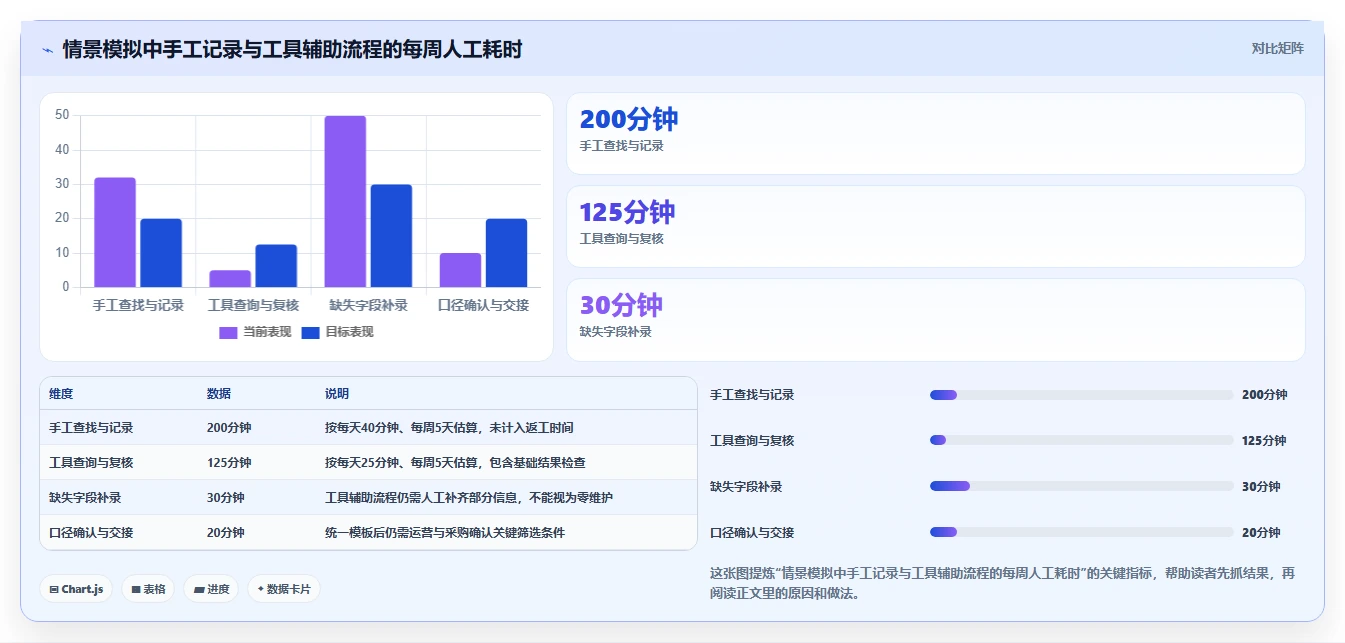This screenshot has width=1345, height=643.
Task: Click the 125分钟 cell in the table
Action: 229,462
